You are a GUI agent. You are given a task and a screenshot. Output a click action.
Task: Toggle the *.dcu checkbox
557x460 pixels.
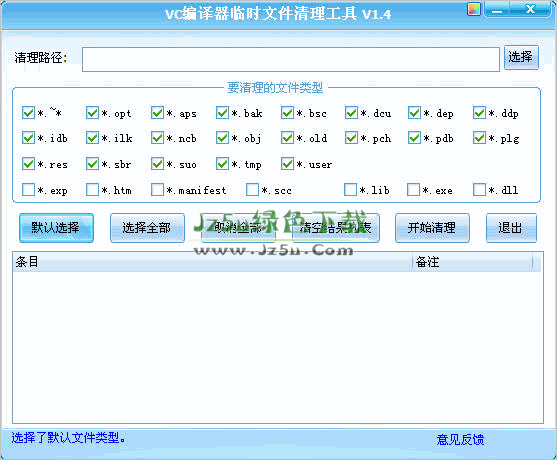351,113
